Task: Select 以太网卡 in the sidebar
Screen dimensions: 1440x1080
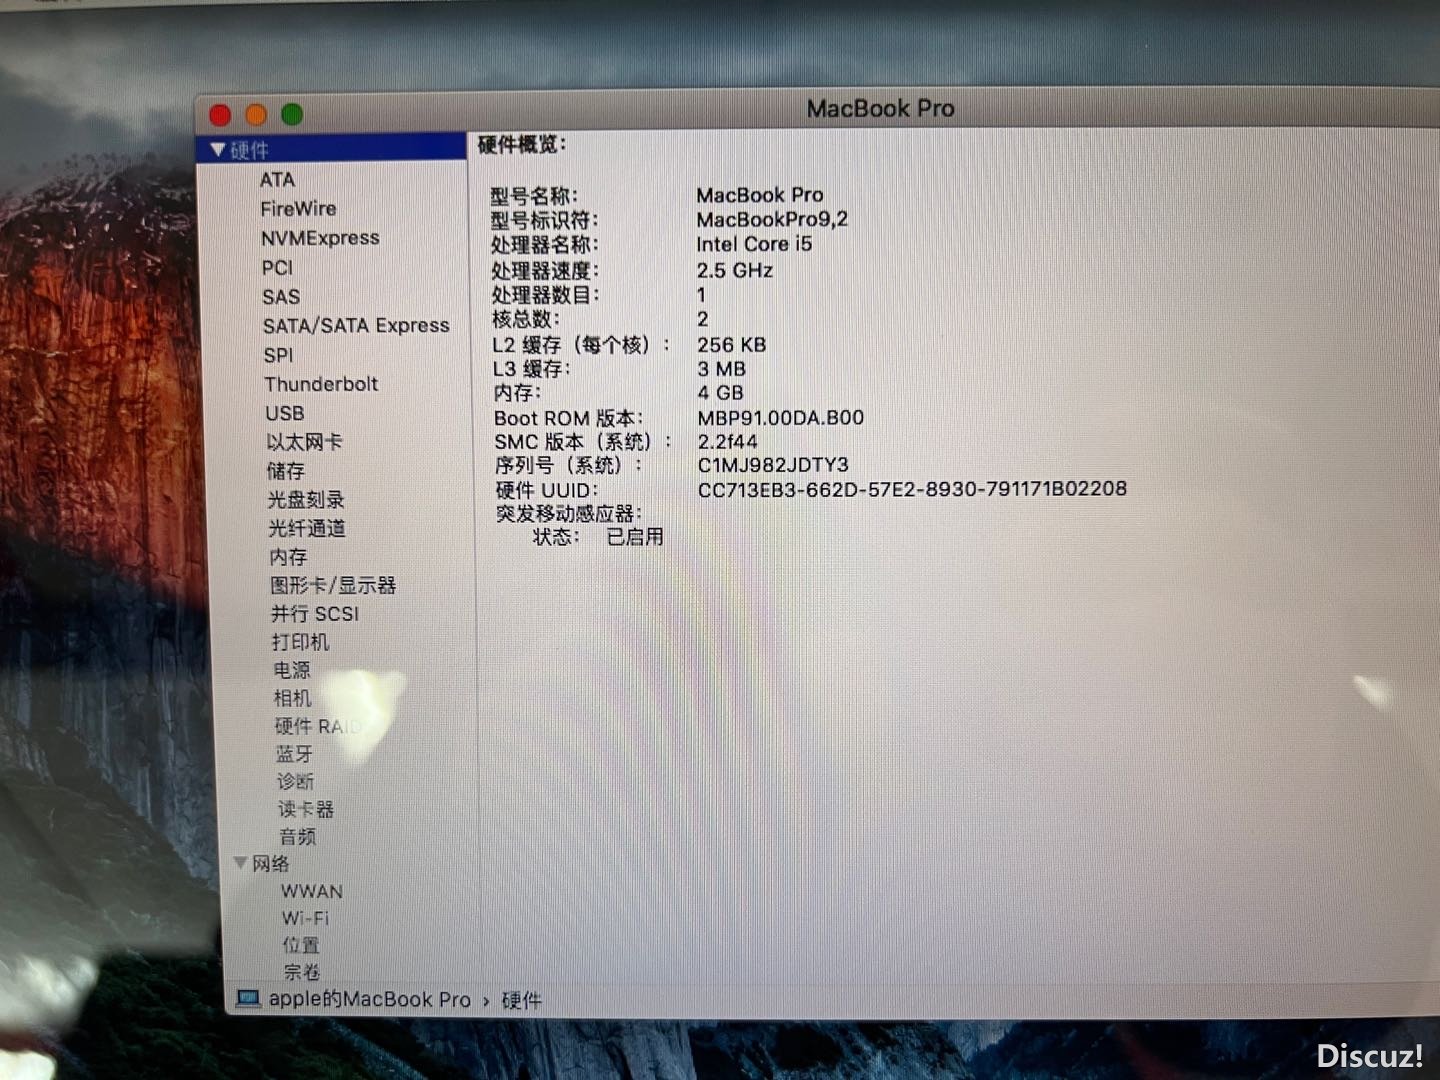Action: pyautogui.click(x=304, y=442)
